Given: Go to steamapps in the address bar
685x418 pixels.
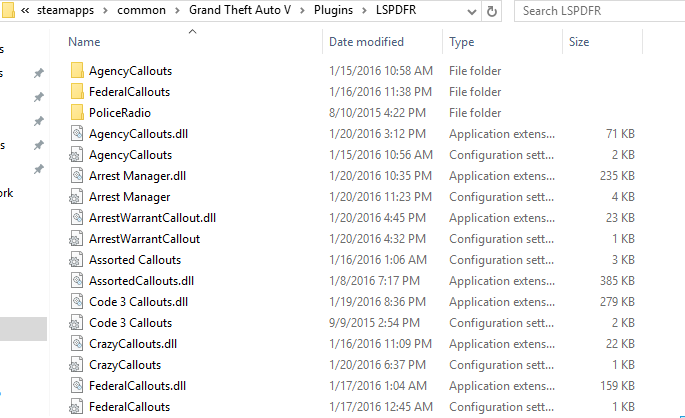Looking at the screenshot, I should coord(65,10).
